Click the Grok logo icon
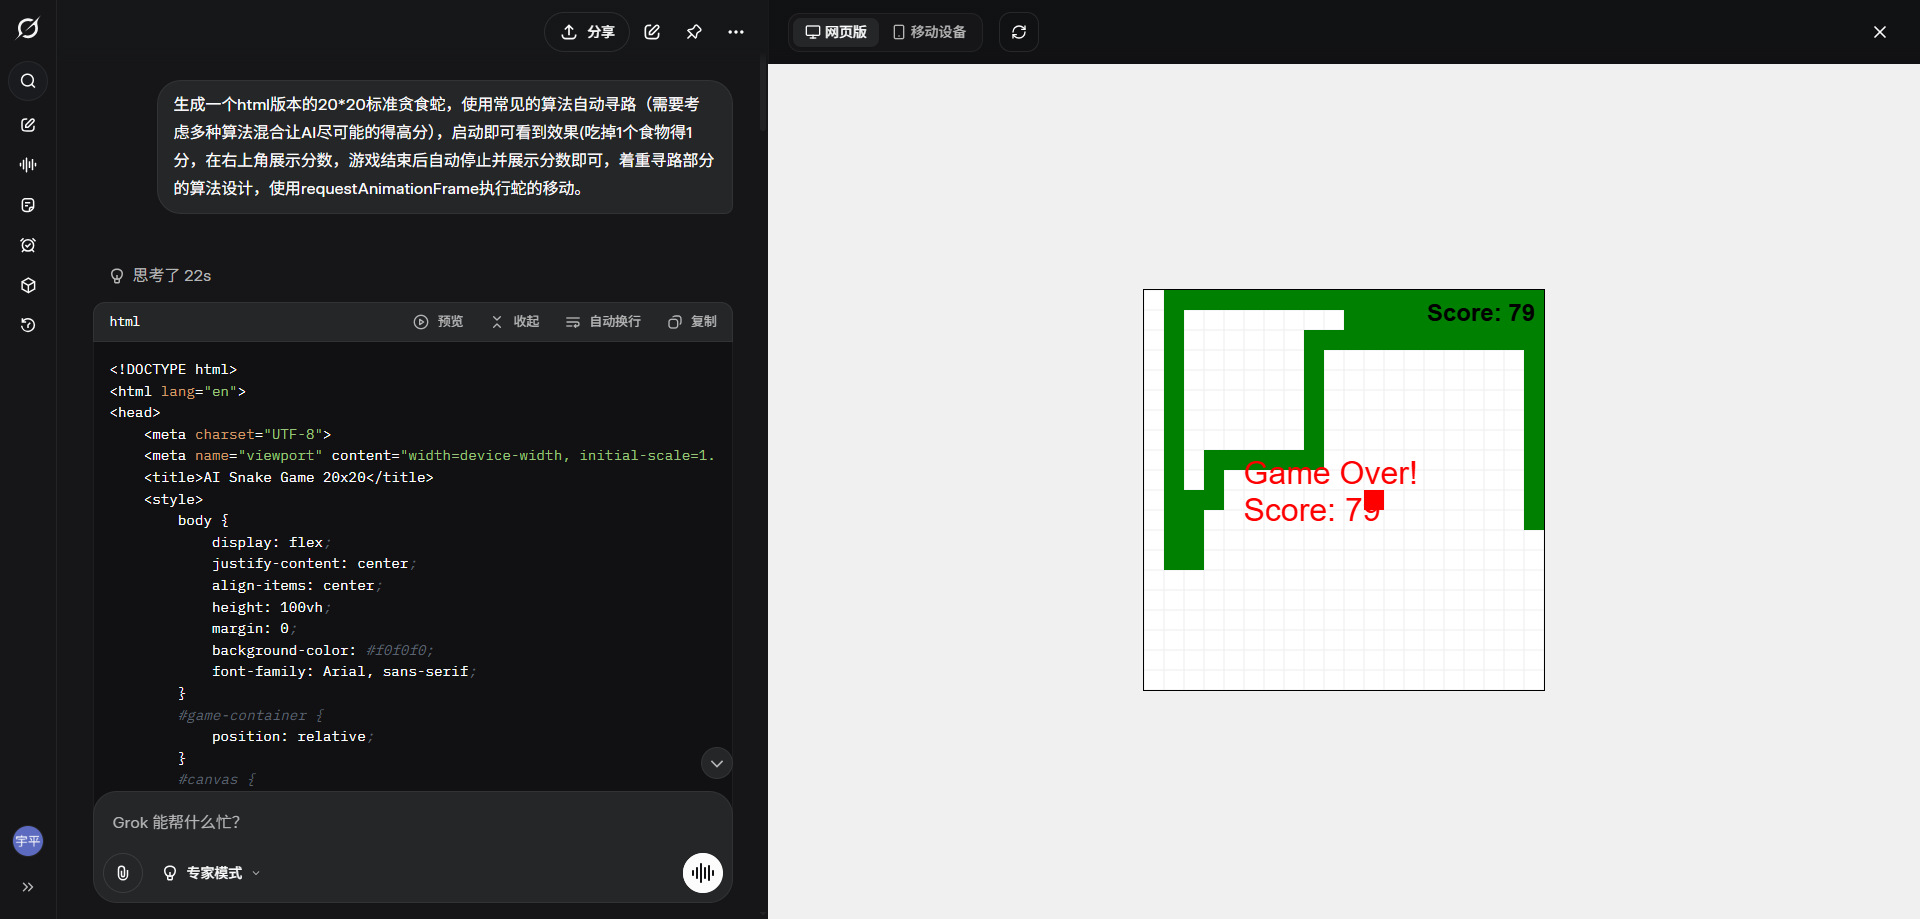This screenshot has height=919, width=1920. (x=28, y=28)
